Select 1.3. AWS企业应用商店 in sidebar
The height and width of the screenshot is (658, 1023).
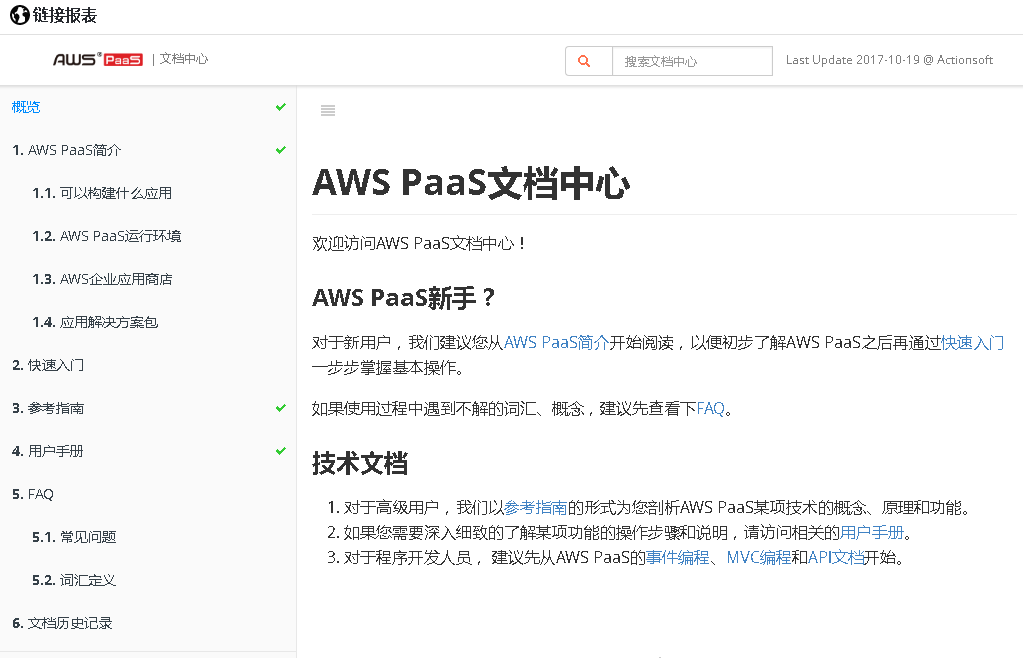102,279
